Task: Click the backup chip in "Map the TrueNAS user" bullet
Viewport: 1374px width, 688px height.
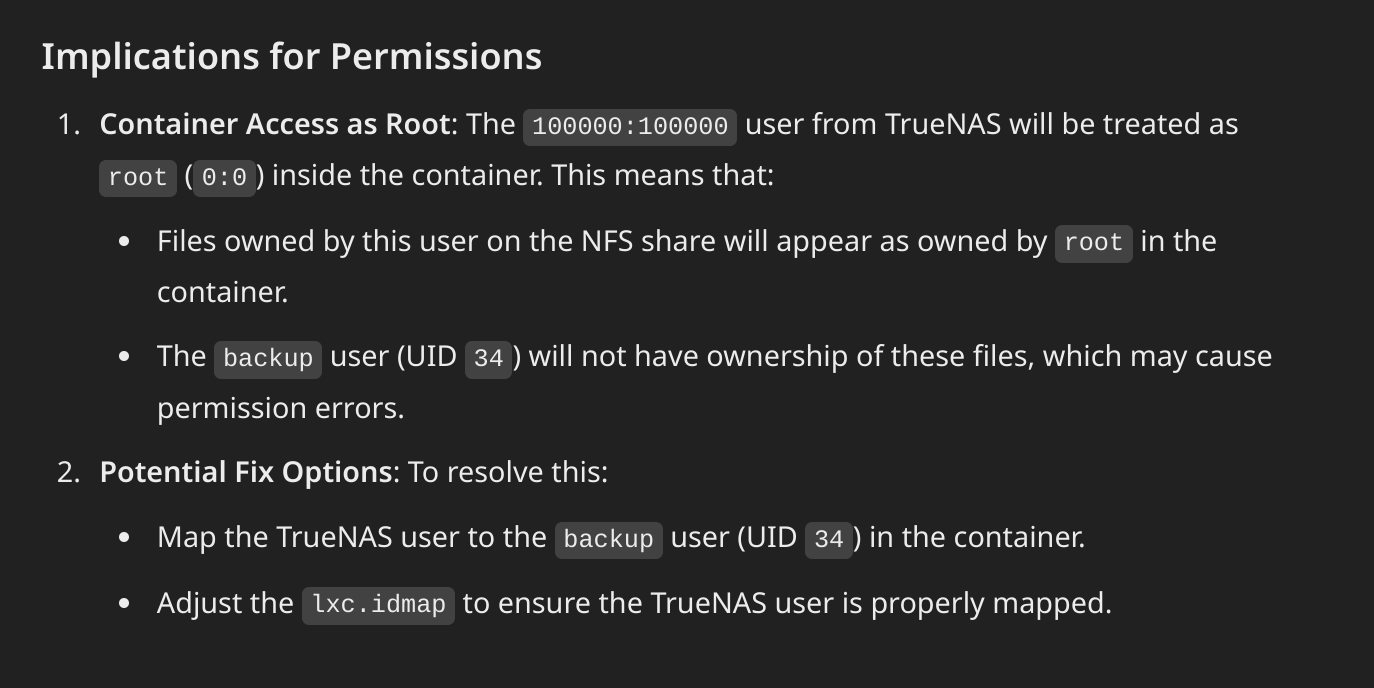Action: (x=609, y=539)
